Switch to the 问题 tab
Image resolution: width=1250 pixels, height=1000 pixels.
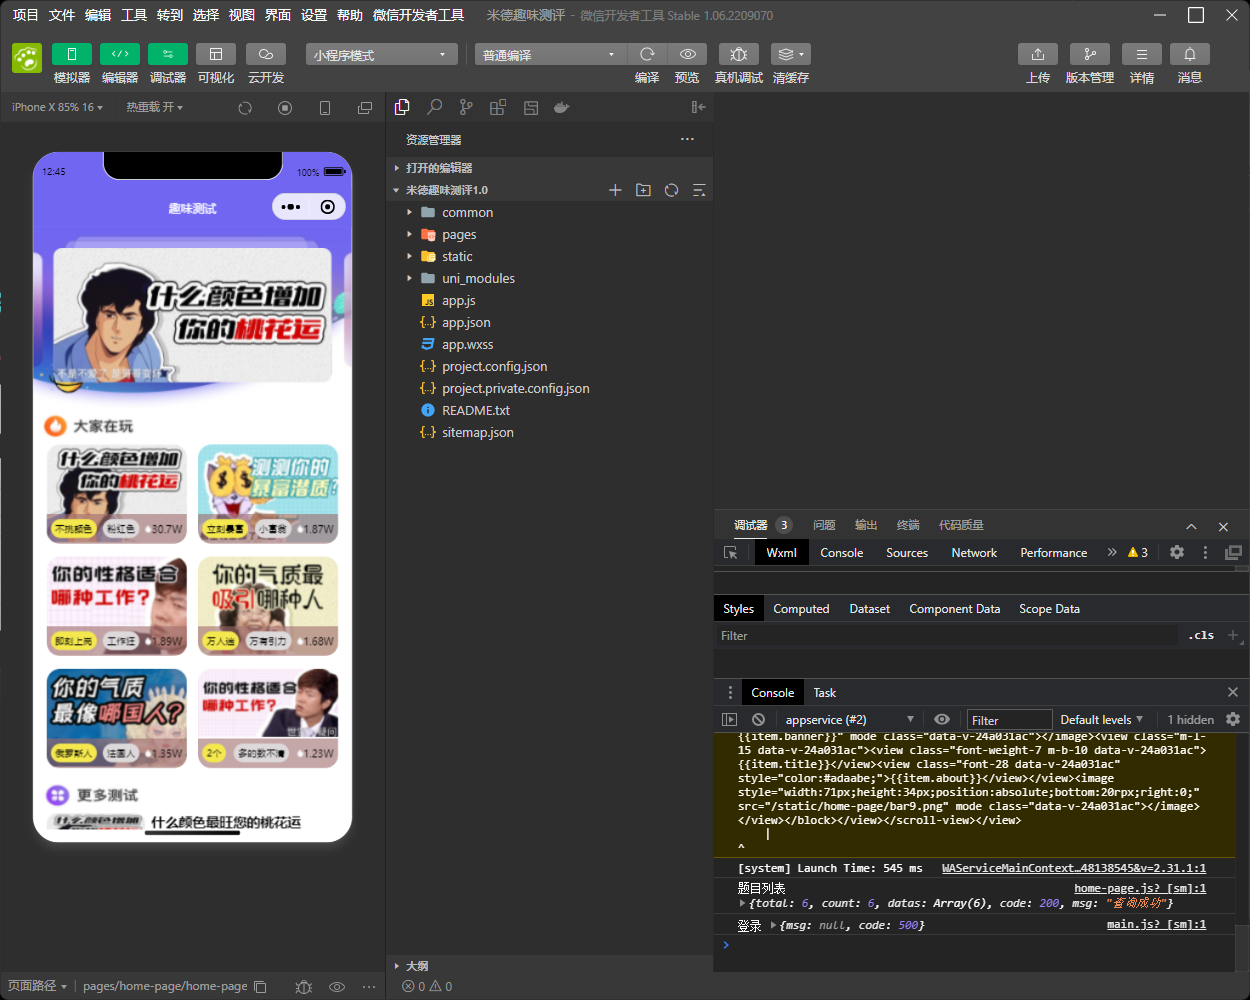point(824,525)
